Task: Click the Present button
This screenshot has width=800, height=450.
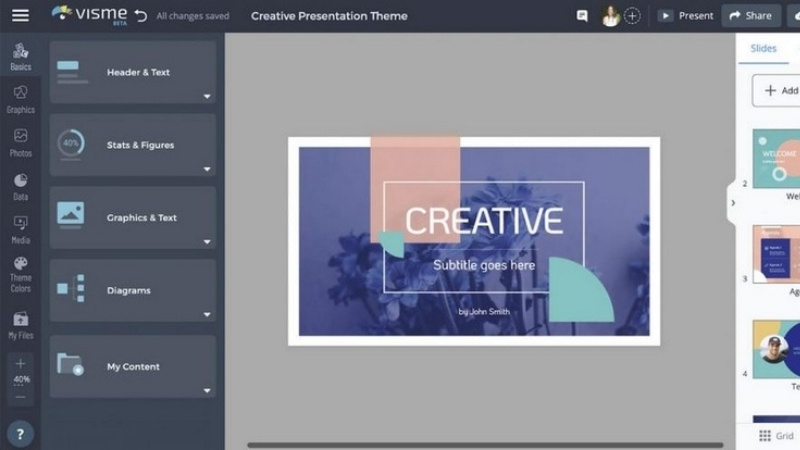Action: click(x=685, y=16)
